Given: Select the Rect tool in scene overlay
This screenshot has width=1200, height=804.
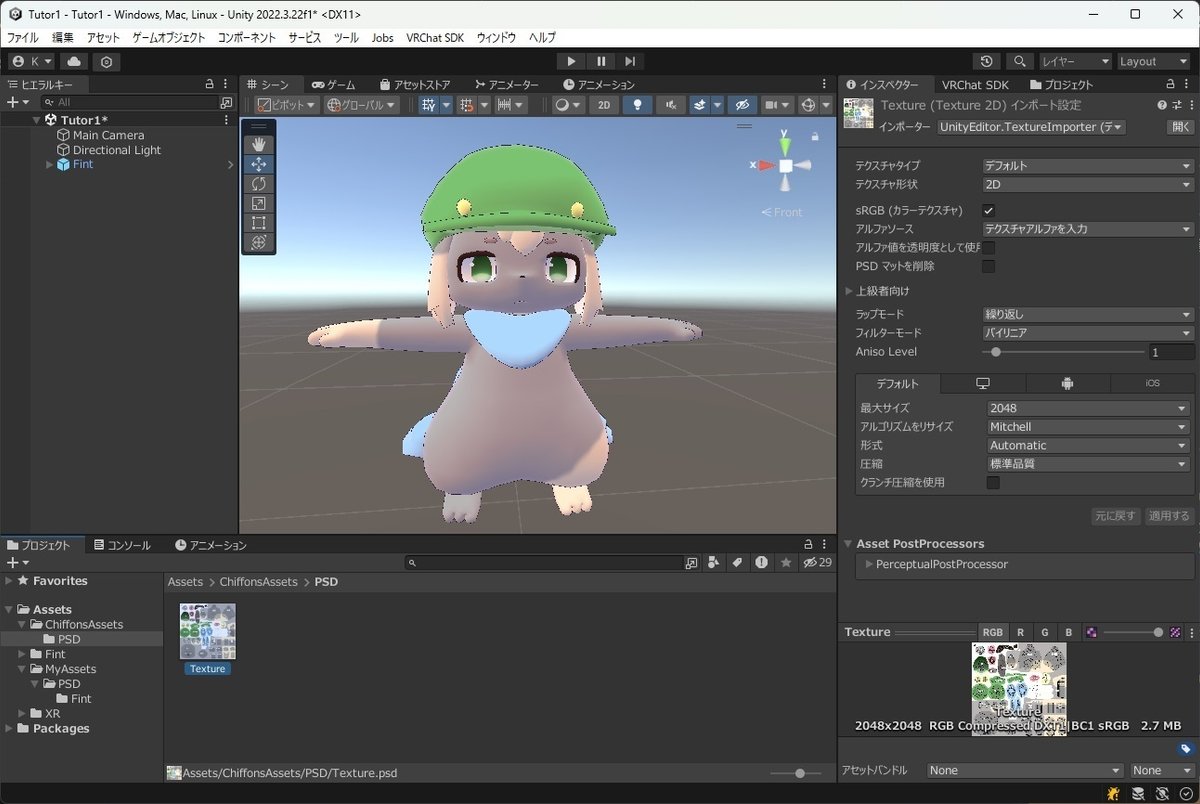Looking at the screenshot, I should tap(258, 223).
